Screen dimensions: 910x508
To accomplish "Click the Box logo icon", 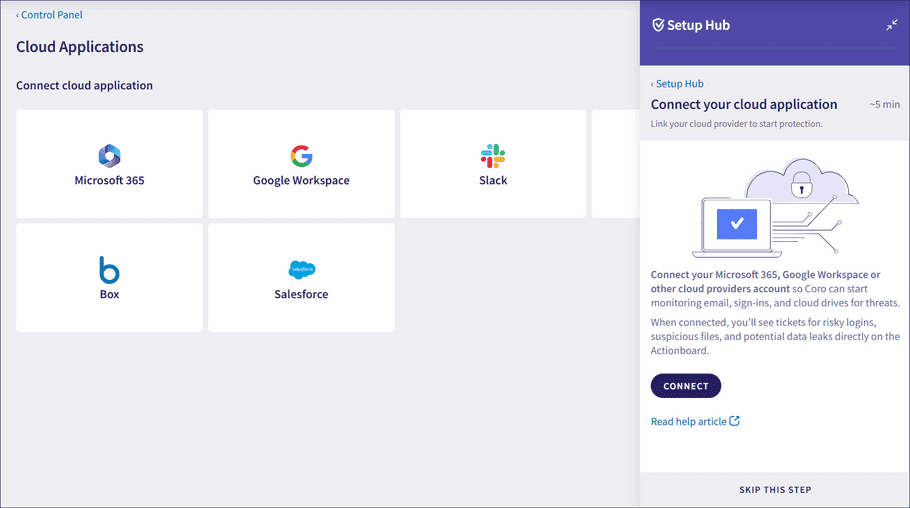I will point(109,269).
